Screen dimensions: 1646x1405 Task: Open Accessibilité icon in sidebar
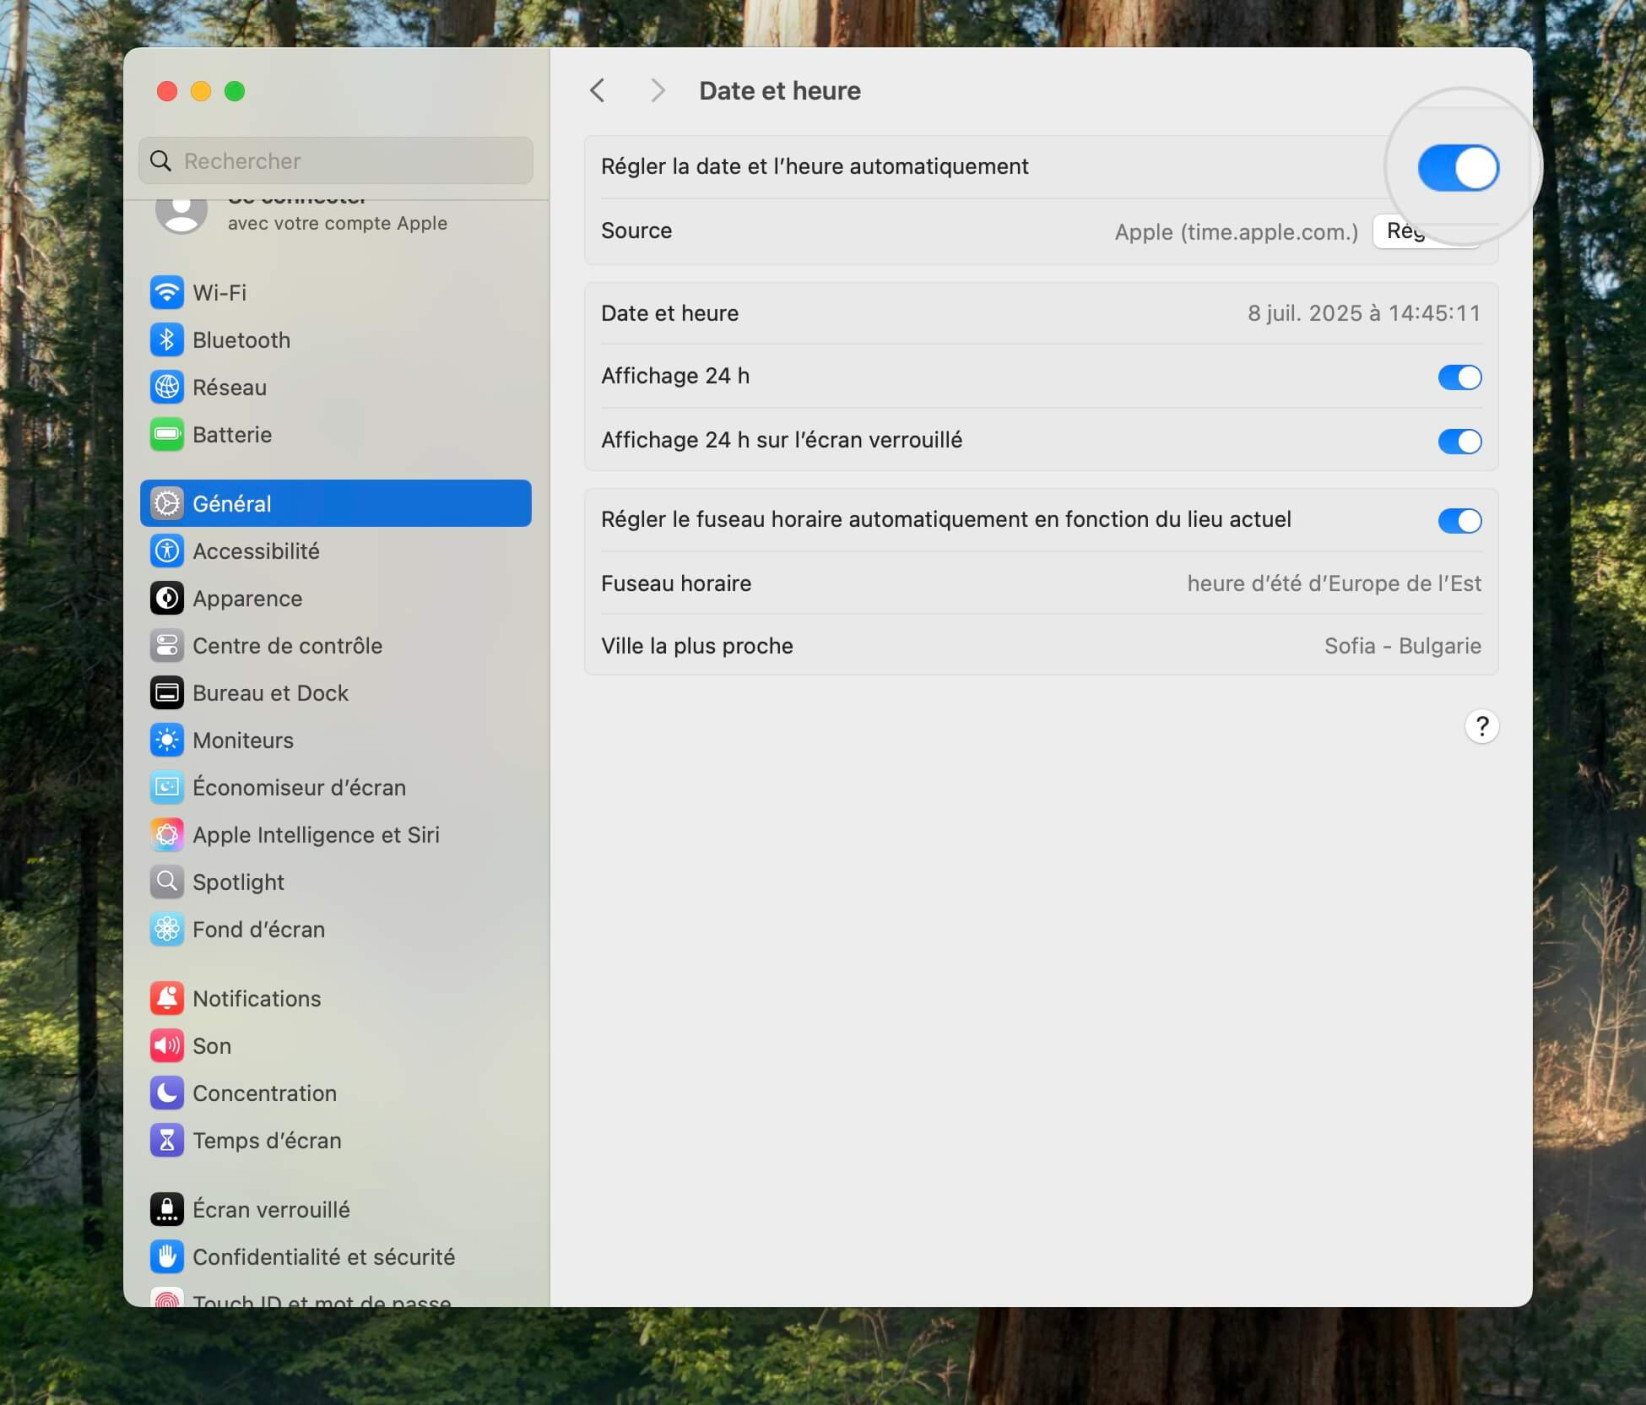(167, 551)
